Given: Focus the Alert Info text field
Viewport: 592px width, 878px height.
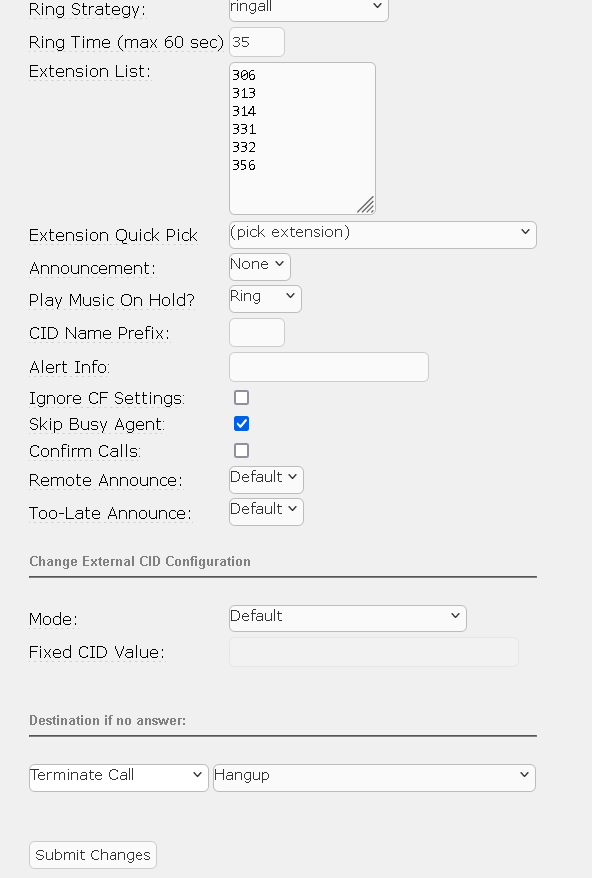Looking at the screenshot, I should point(329,367).
